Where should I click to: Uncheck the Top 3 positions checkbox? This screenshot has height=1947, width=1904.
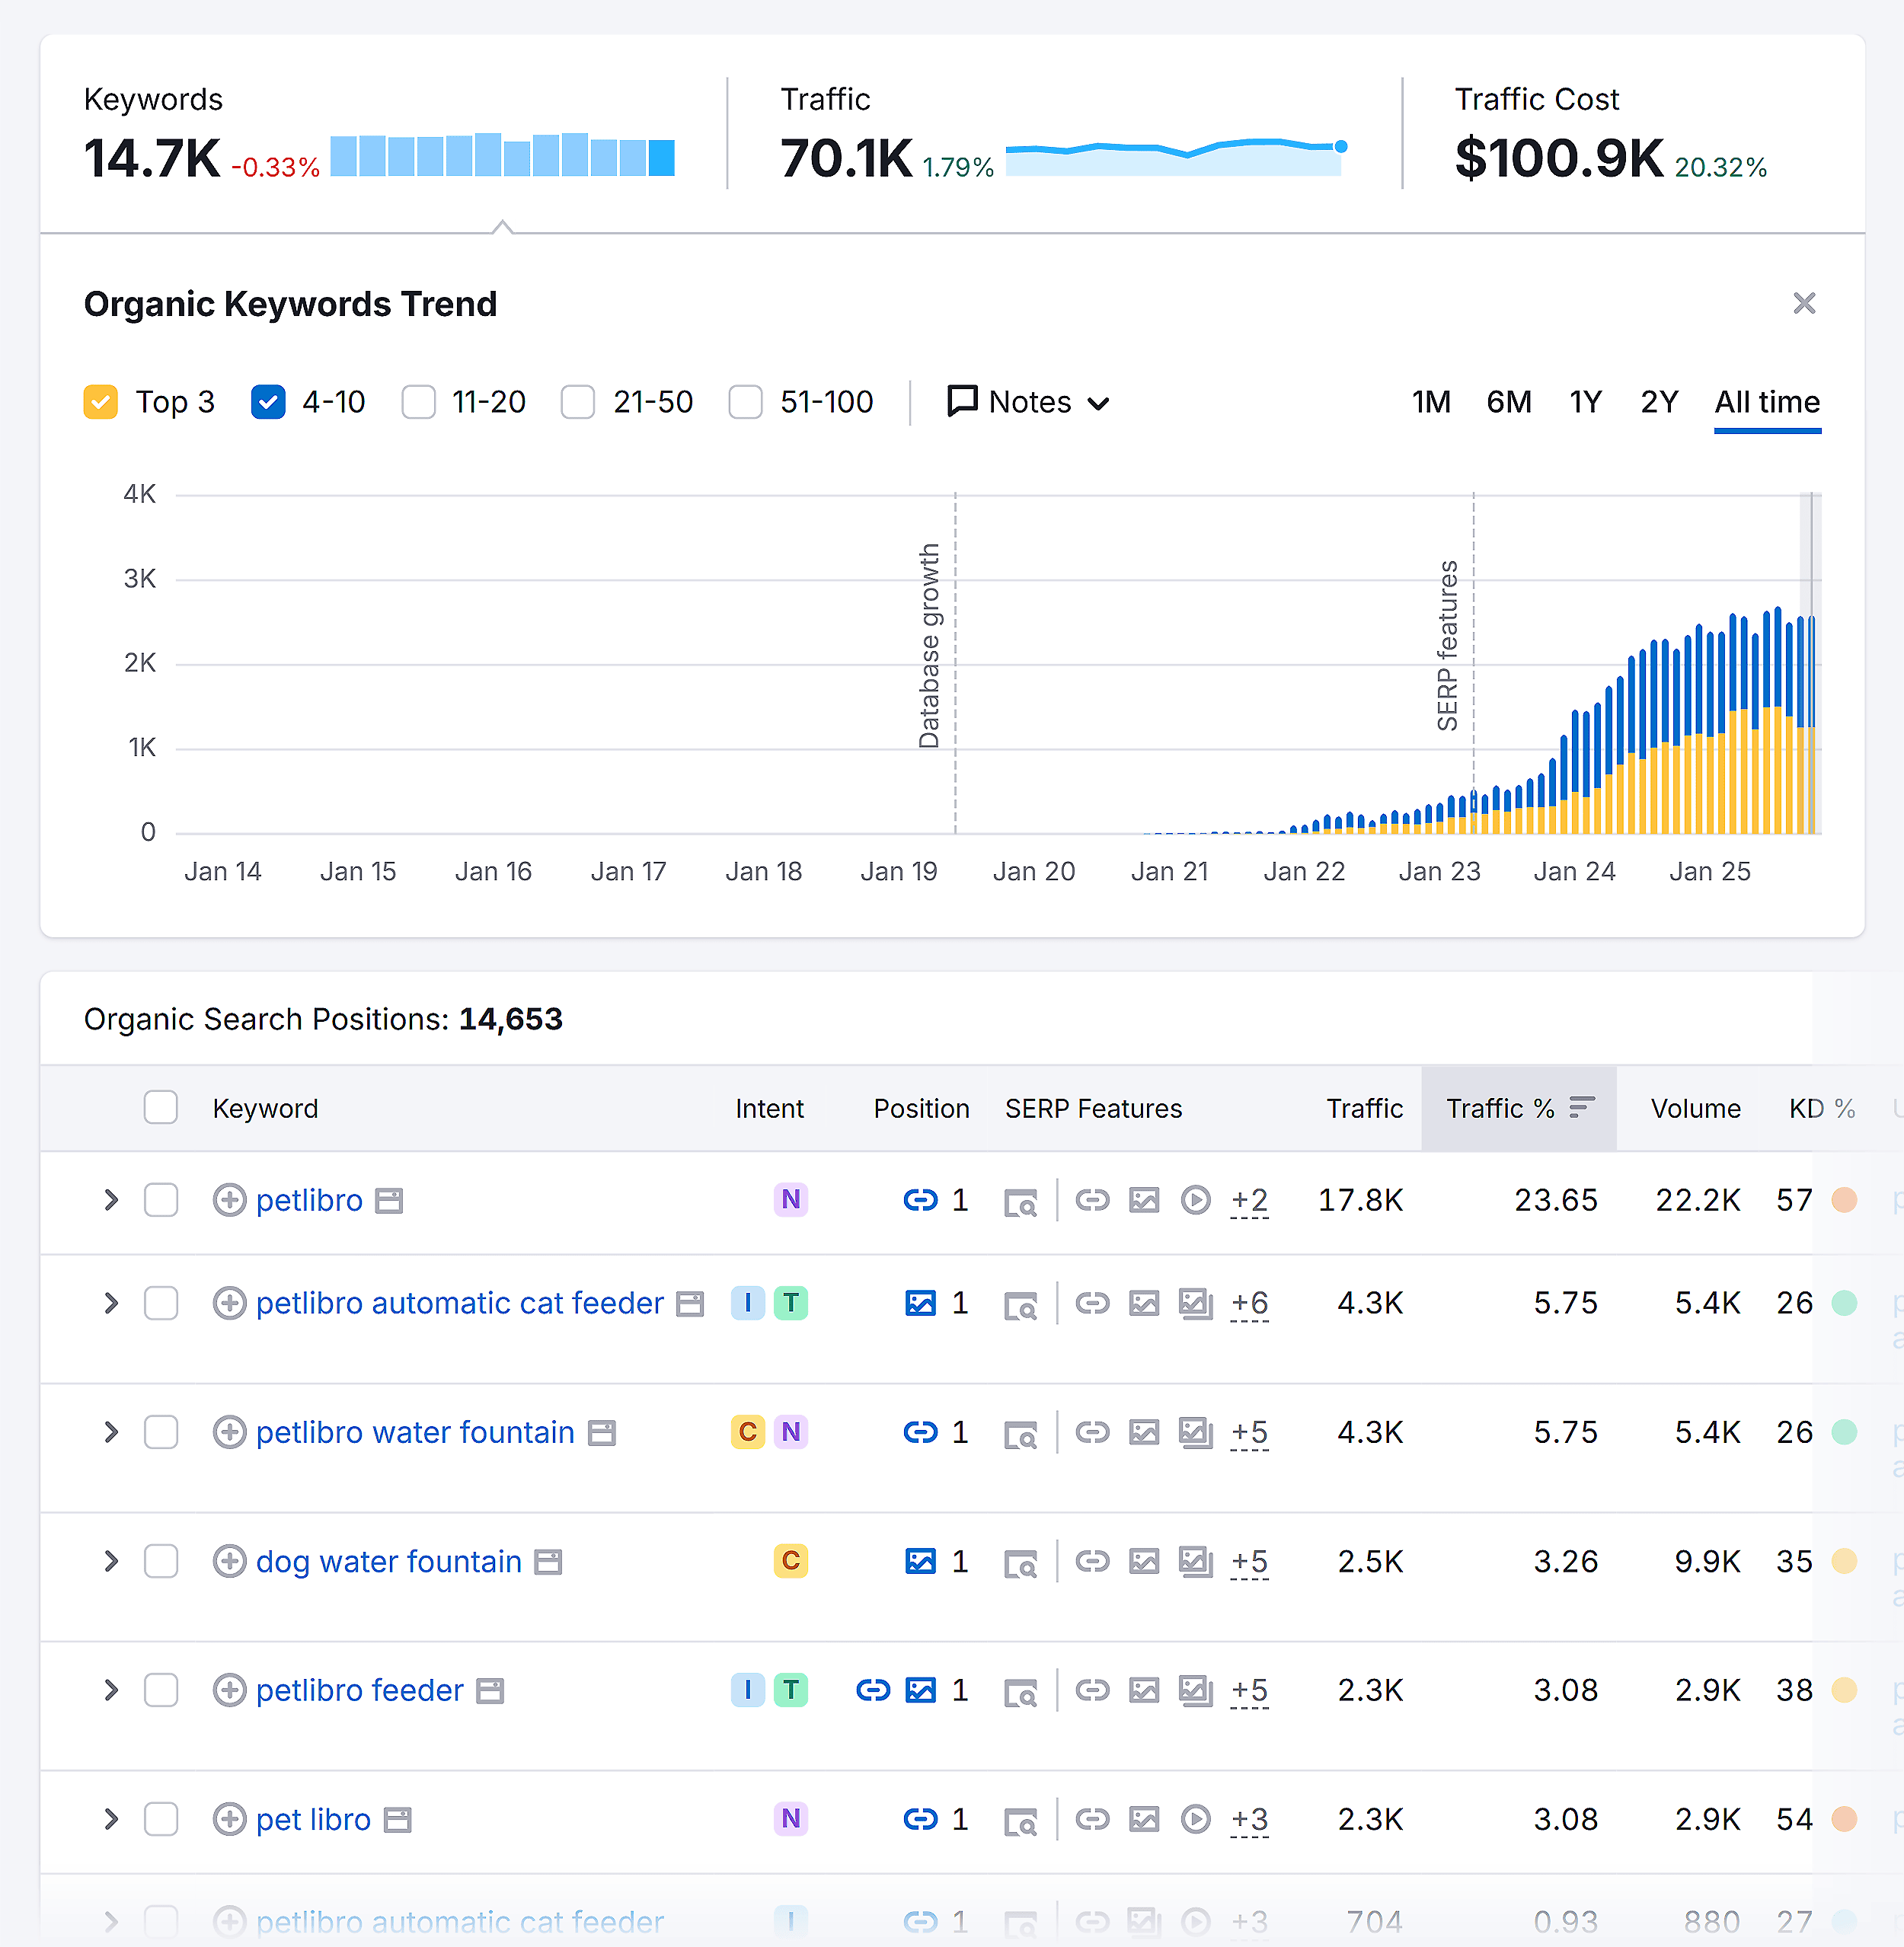coord(101,402)
